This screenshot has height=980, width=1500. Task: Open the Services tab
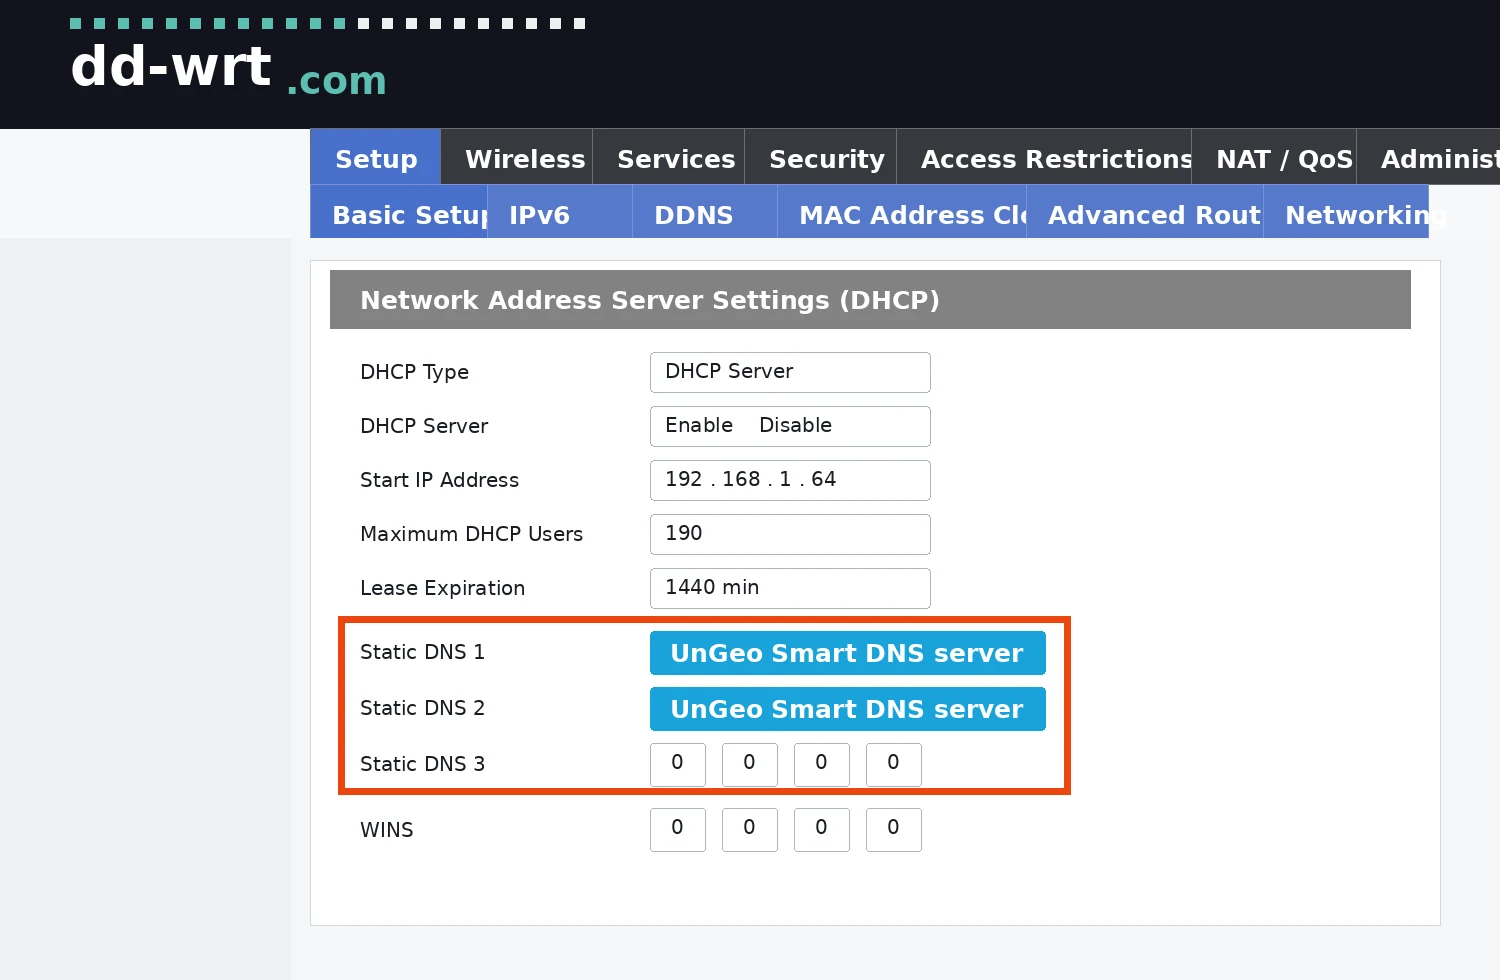(669, 158)
